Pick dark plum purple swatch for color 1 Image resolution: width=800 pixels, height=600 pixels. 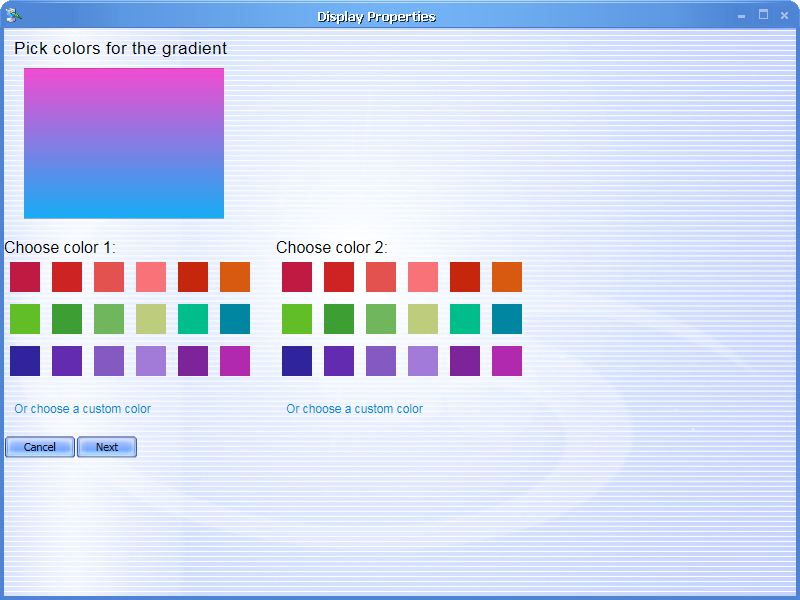pos(193,361)
